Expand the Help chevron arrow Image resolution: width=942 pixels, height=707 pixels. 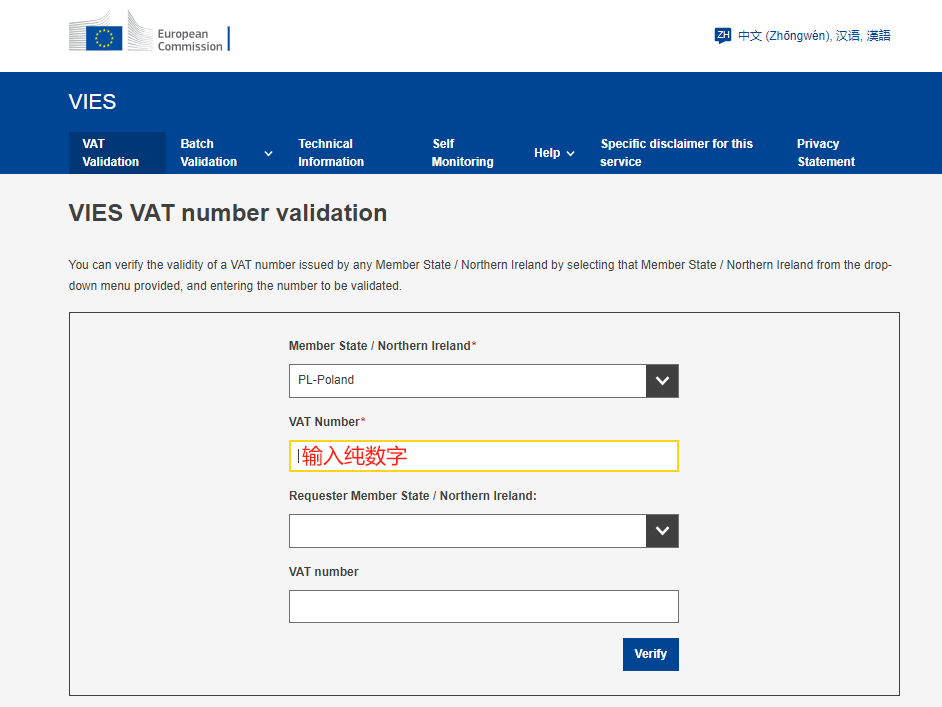(x=571, y=154)
